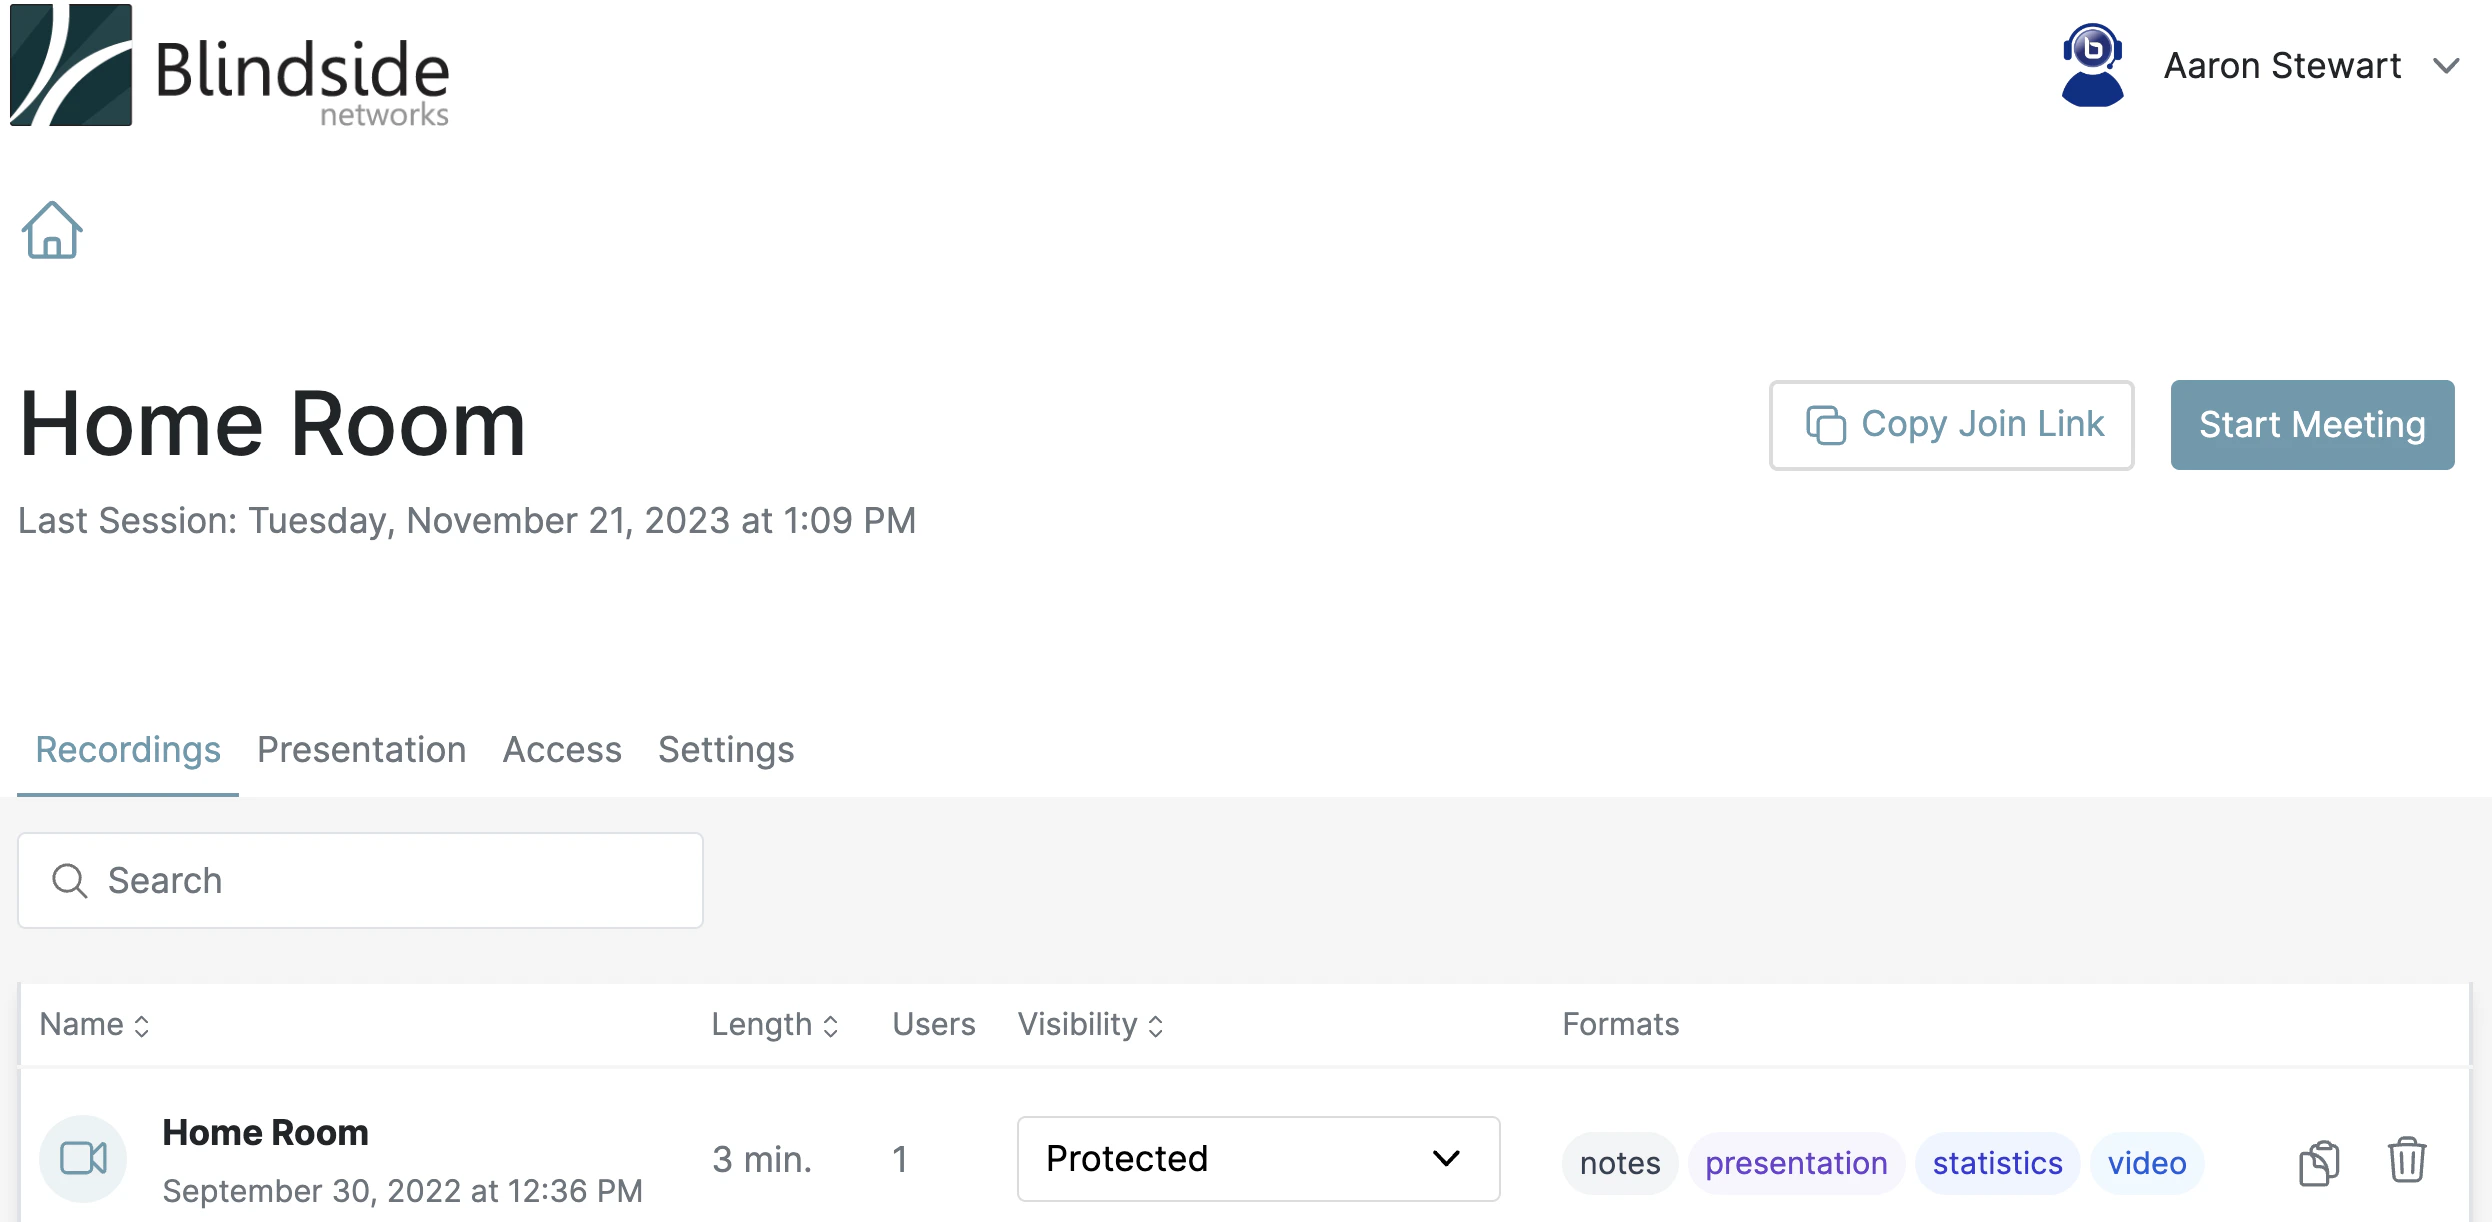Image resolution: width=2492 pixels, height=1222 pixels.
Task: Click the Start Meeting button
Action: tap(2311, 424)
